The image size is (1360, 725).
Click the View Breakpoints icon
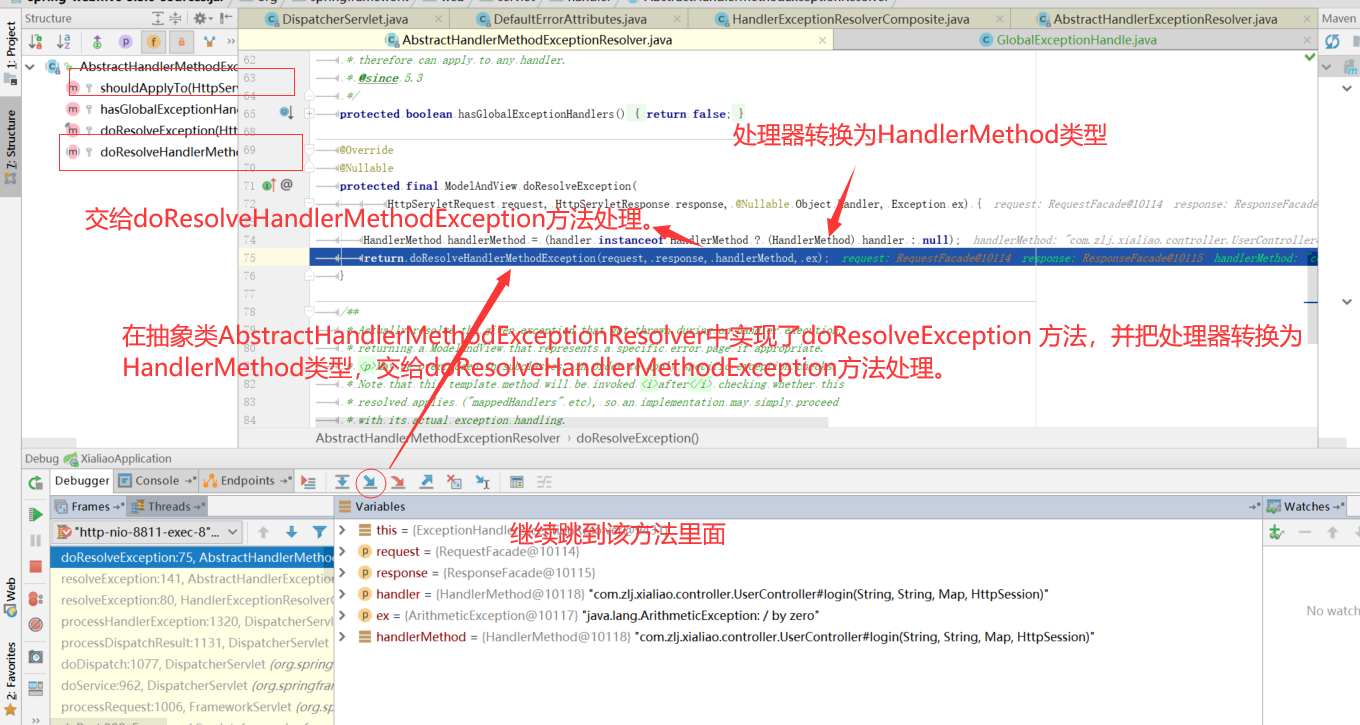click(x=36, y=598)
